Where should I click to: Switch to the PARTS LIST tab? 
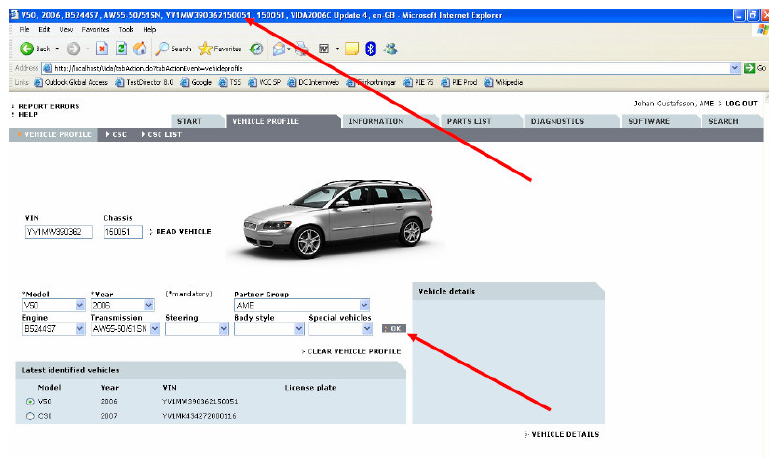click(x=480, y=121)
